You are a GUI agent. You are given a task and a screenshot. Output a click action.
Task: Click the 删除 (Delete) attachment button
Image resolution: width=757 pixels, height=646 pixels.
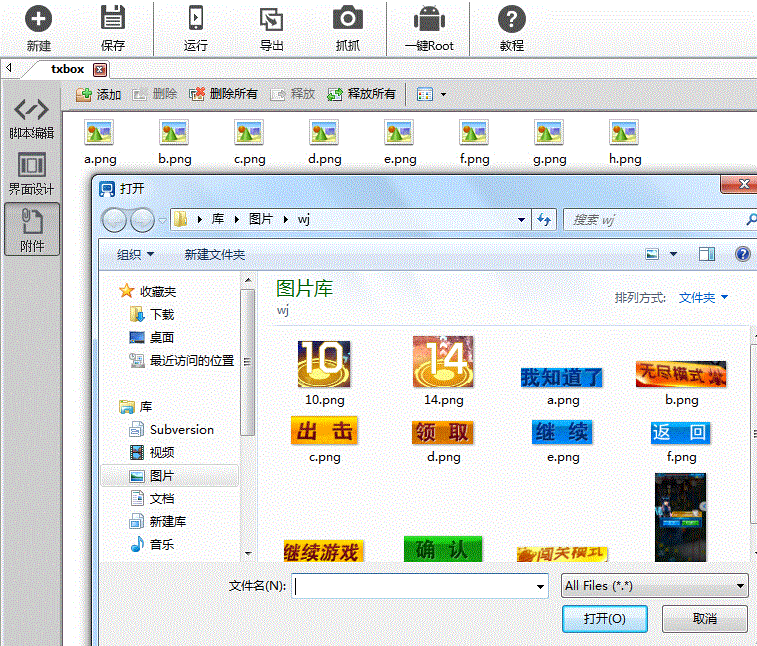(x=155, y=94)
